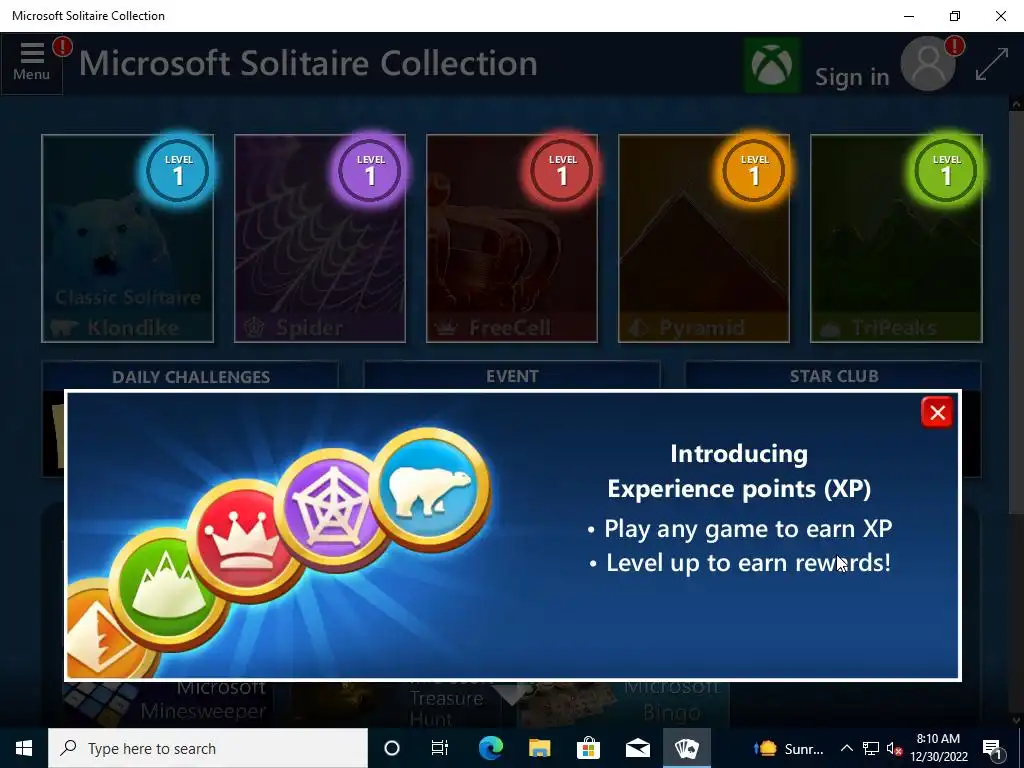Click the network status tray icon
This screenshot has height=768, width=1024.
tap(871, 748)
